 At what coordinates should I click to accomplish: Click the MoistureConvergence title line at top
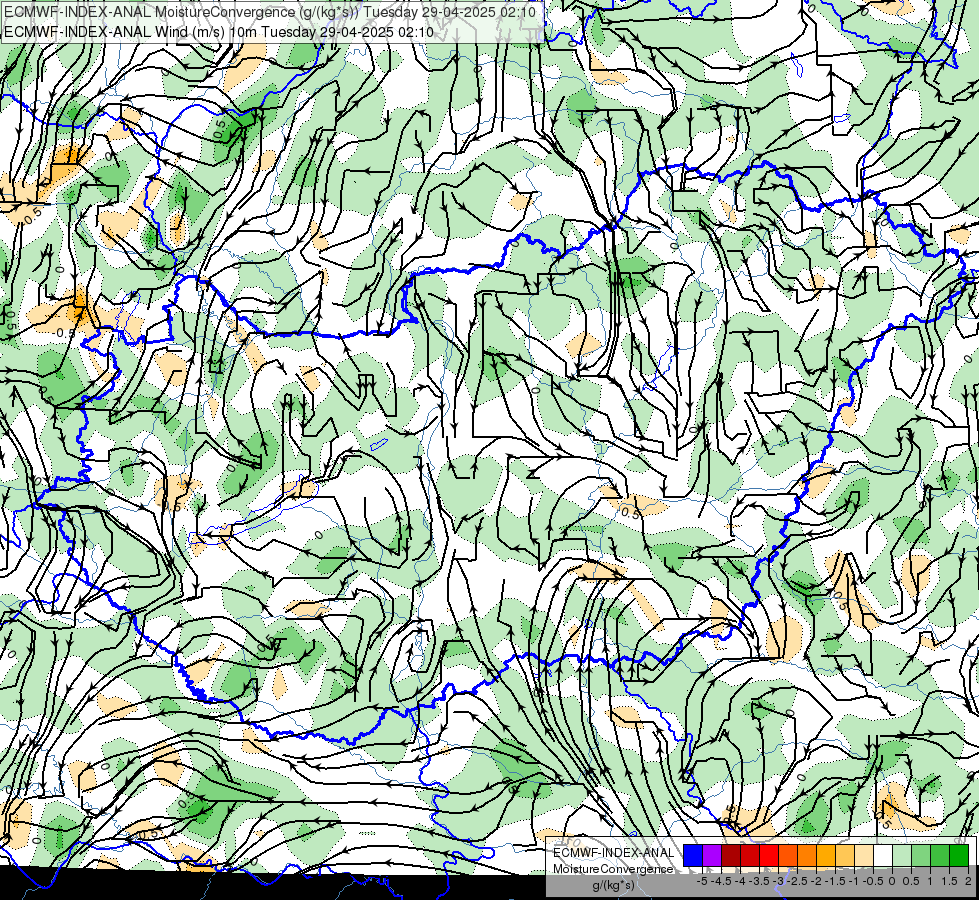coord(270,12)
